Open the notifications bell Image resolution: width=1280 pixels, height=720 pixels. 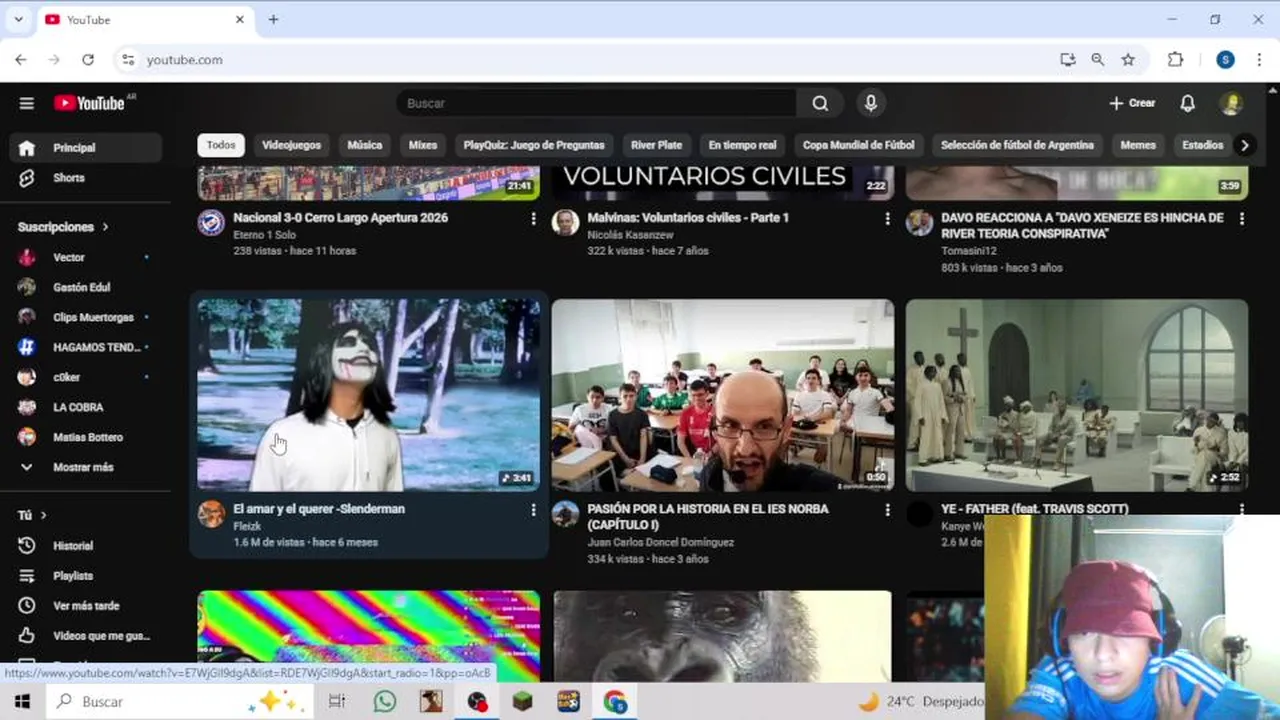tap(1187, 103)
